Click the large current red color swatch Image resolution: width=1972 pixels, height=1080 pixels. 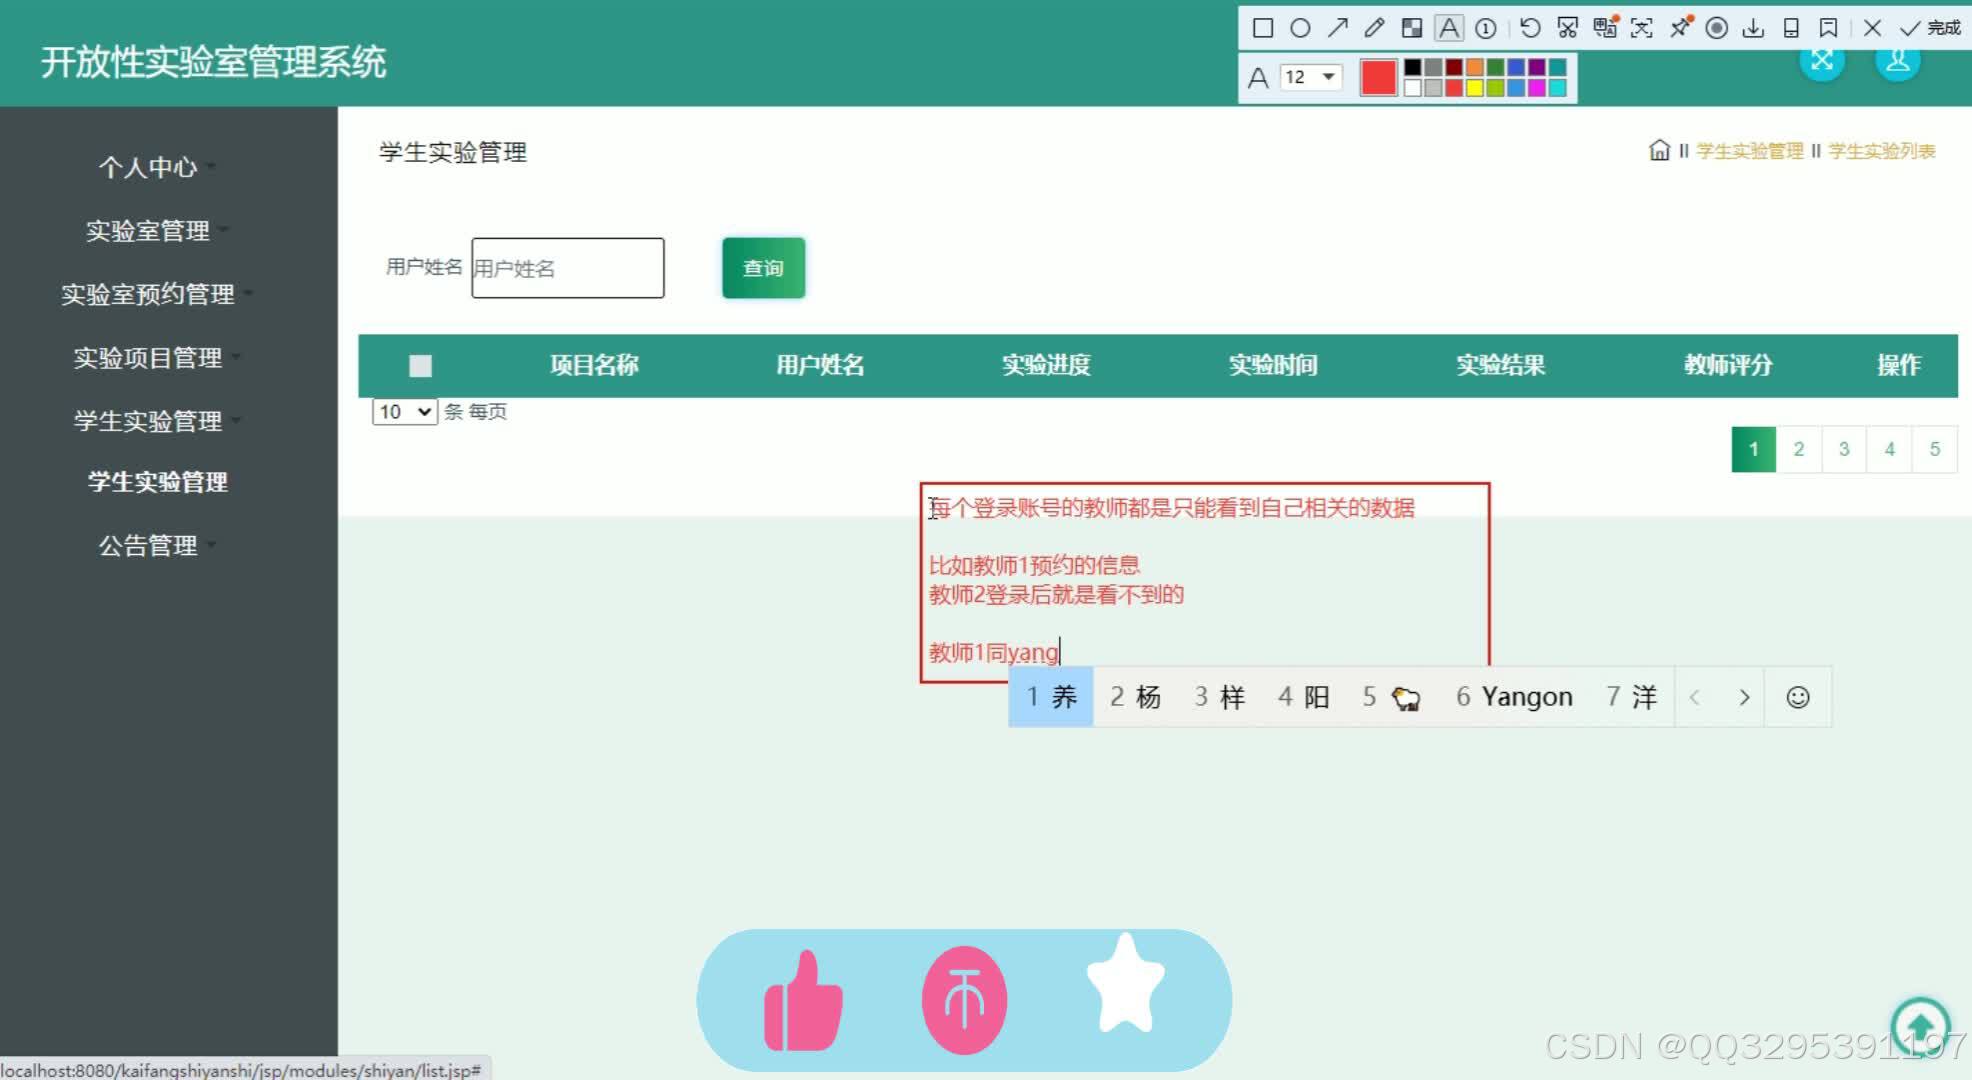point(1378,77)
